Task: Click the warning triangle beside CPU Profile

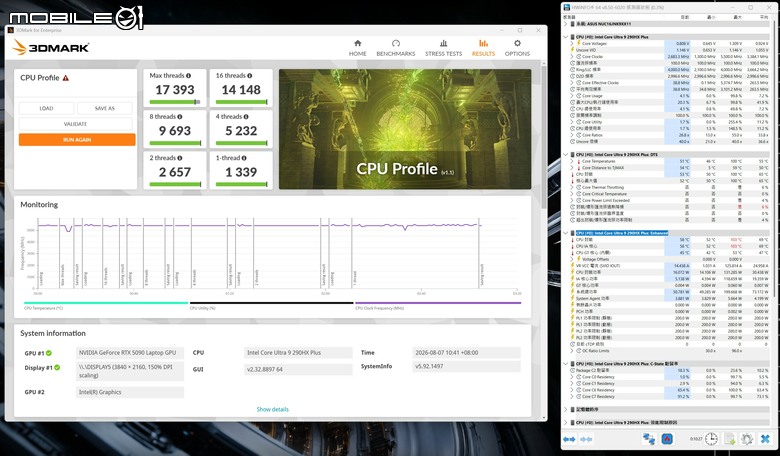Action: (66, 78)
